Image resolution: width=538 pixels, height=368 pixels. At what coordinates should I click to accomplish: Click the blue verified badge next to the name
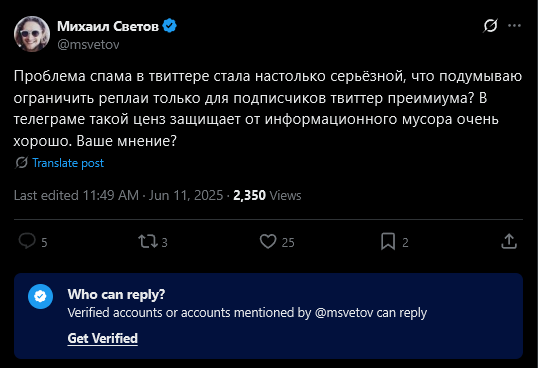pos(169,26)
